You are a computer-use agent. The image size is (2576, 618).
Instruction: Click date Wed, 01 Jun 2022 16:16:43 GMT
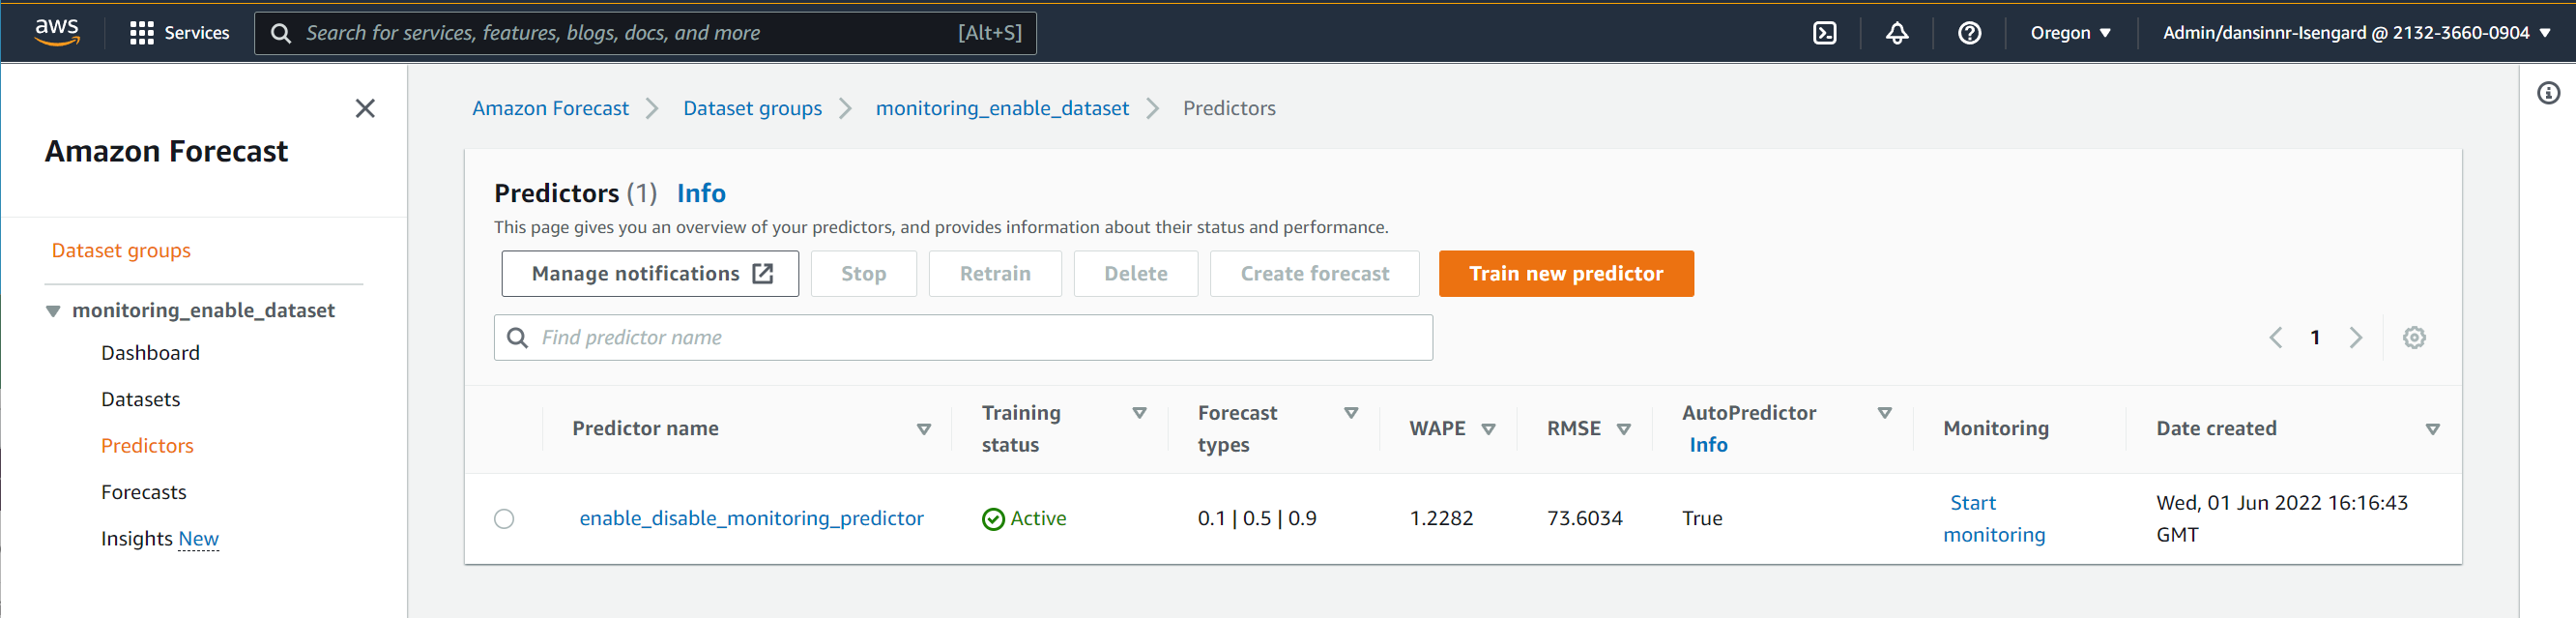(x=2281, y=519)
